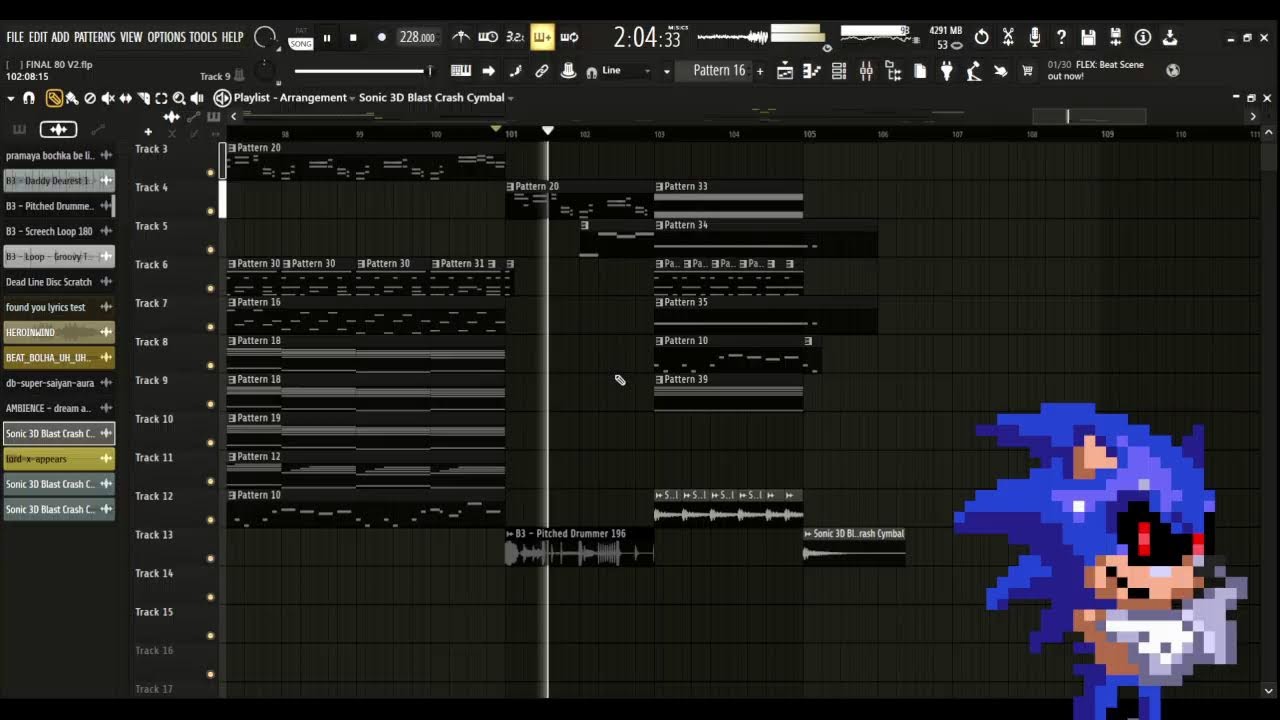Open the Browser view button
Viewport: 1280px width, 720px height.
[x=893, y=71]
